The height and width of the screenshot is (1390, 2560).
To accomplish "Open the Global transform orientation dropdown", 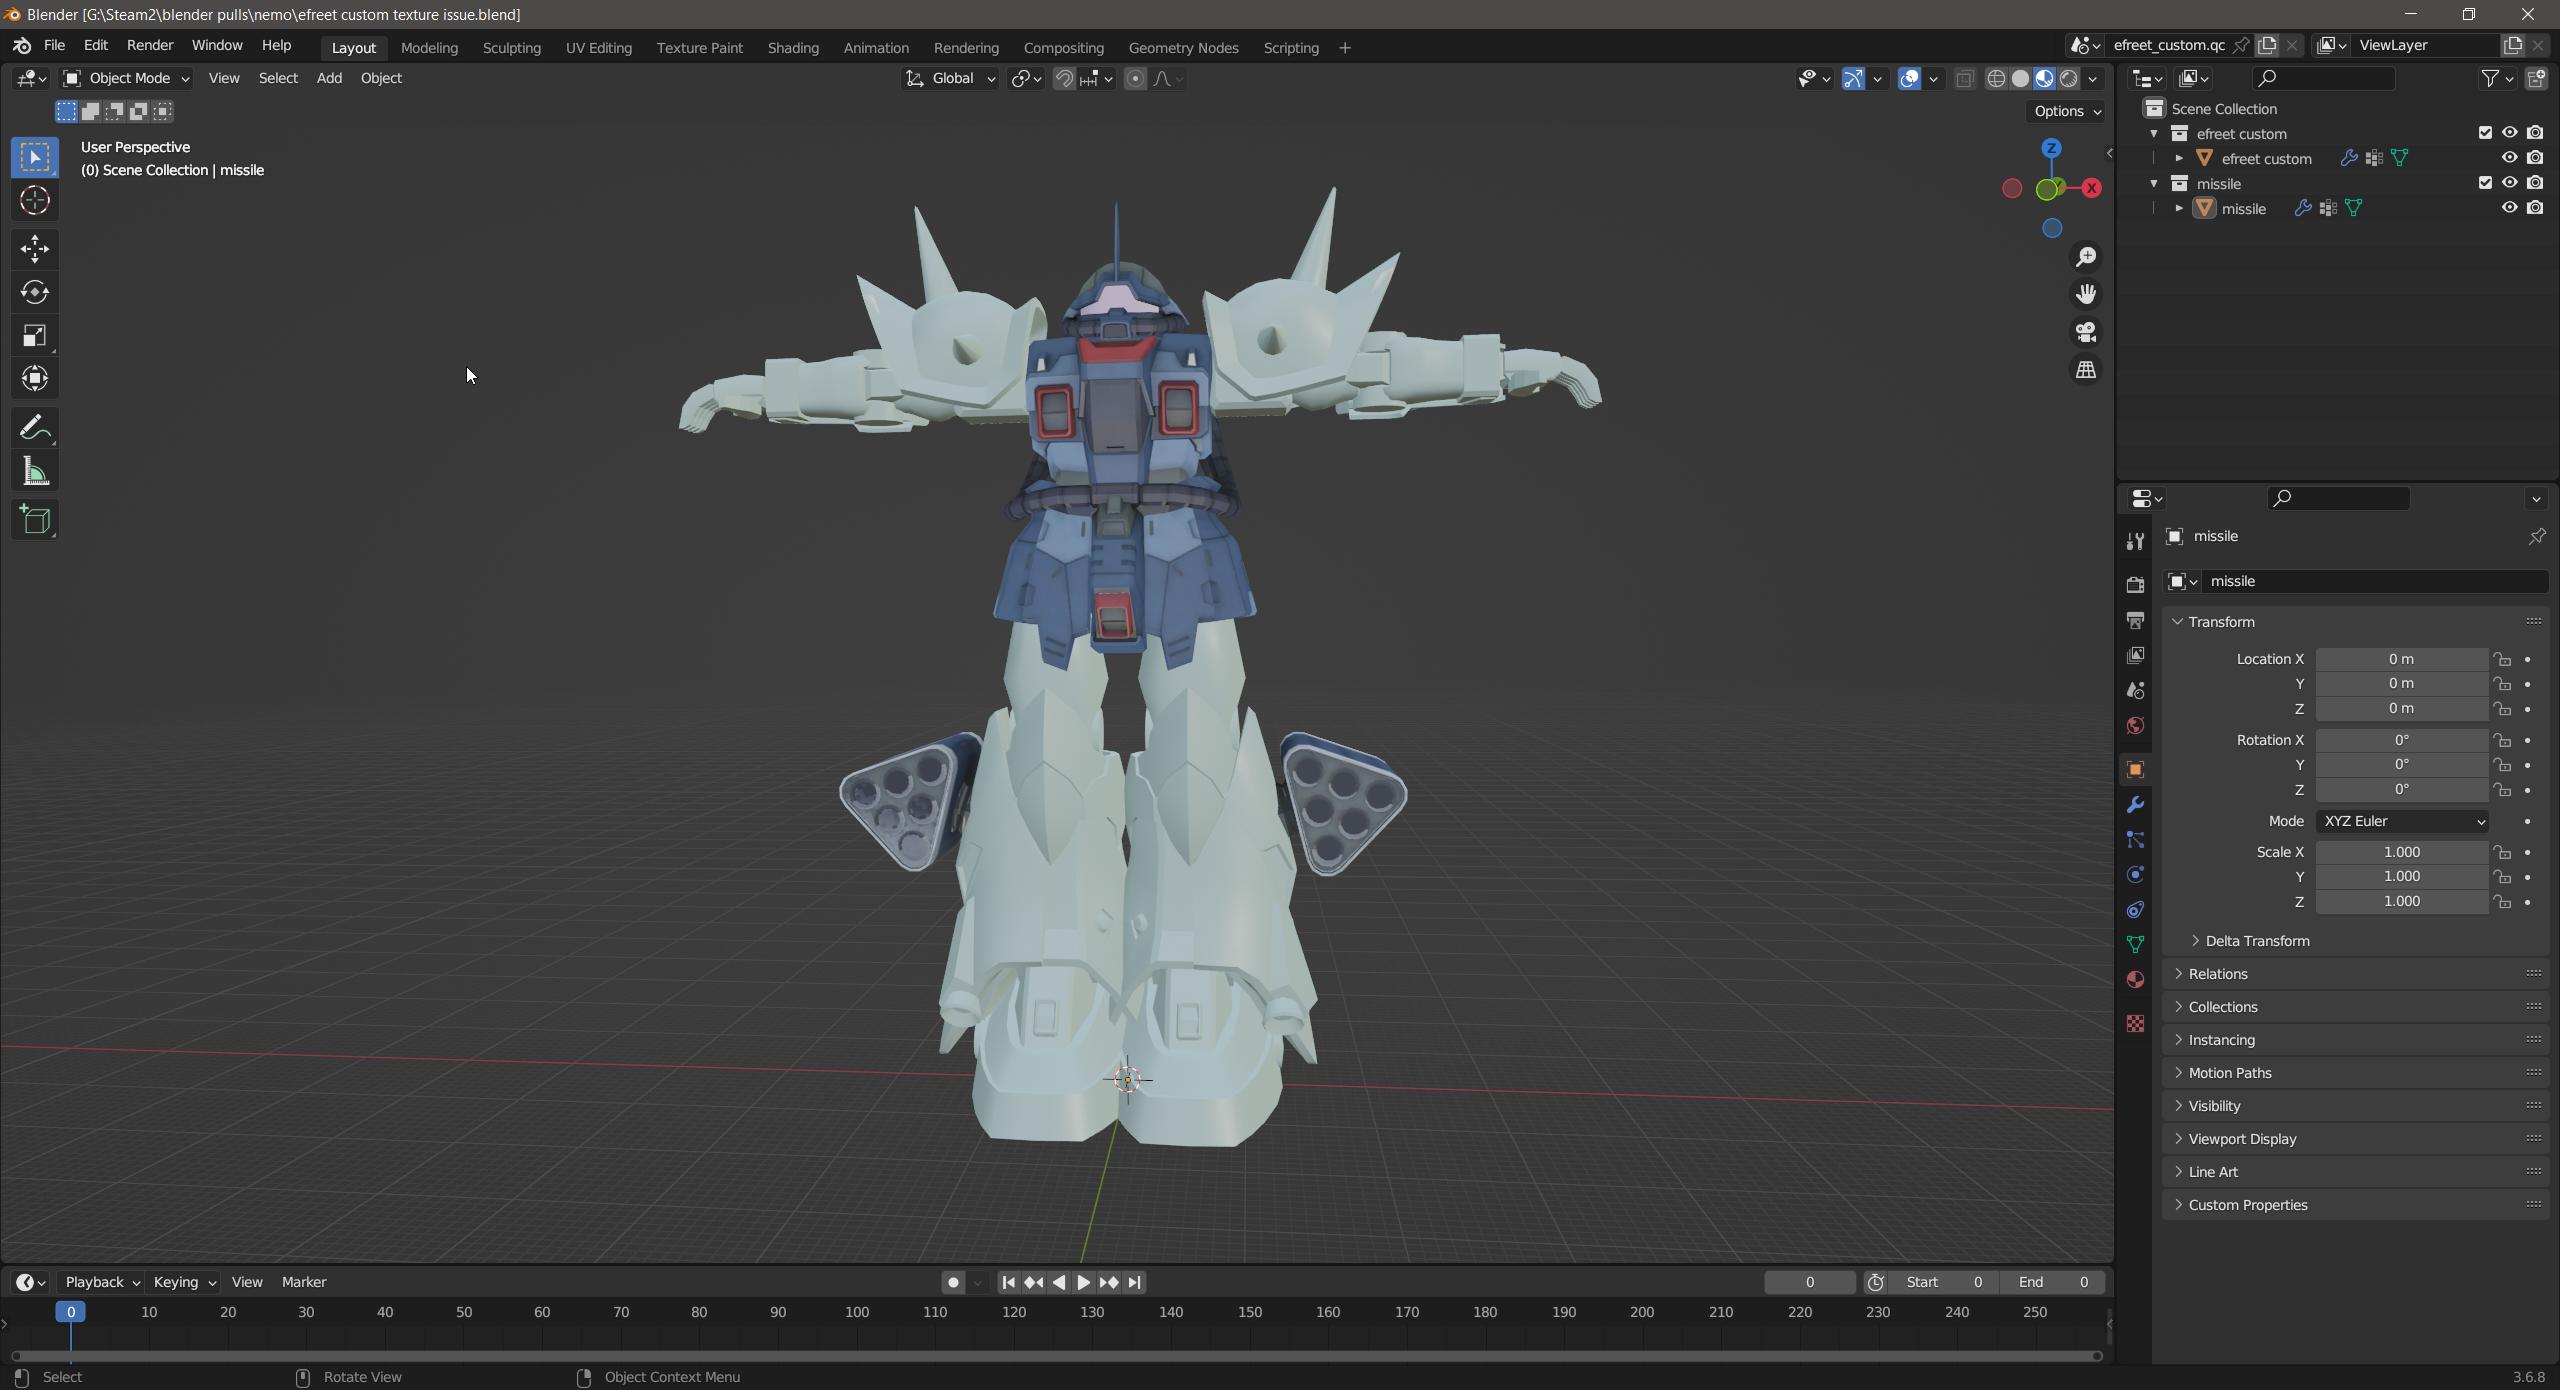I will [x=950, y=79].
